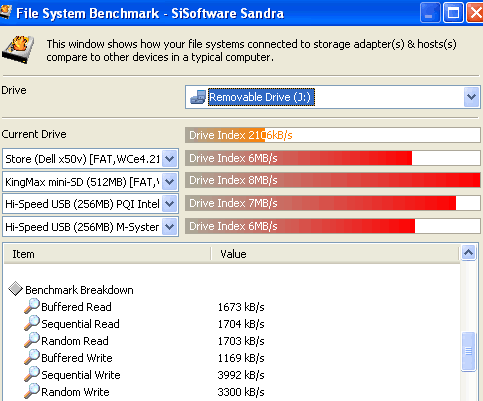Open the Hi-Speed USB PQI Intel dropdown
This screenshot has height=401, width=483.
tap(170, 204)
